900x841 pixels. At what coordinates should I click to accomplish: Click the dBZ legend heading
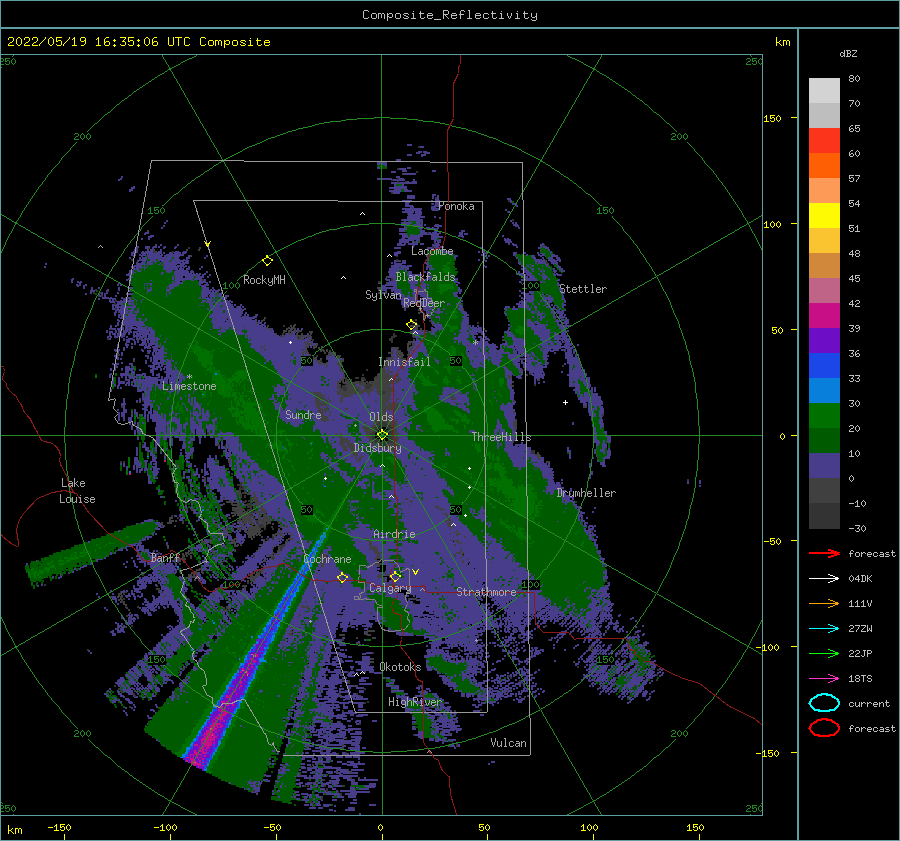pyautogui.click(x=848, y=53)
